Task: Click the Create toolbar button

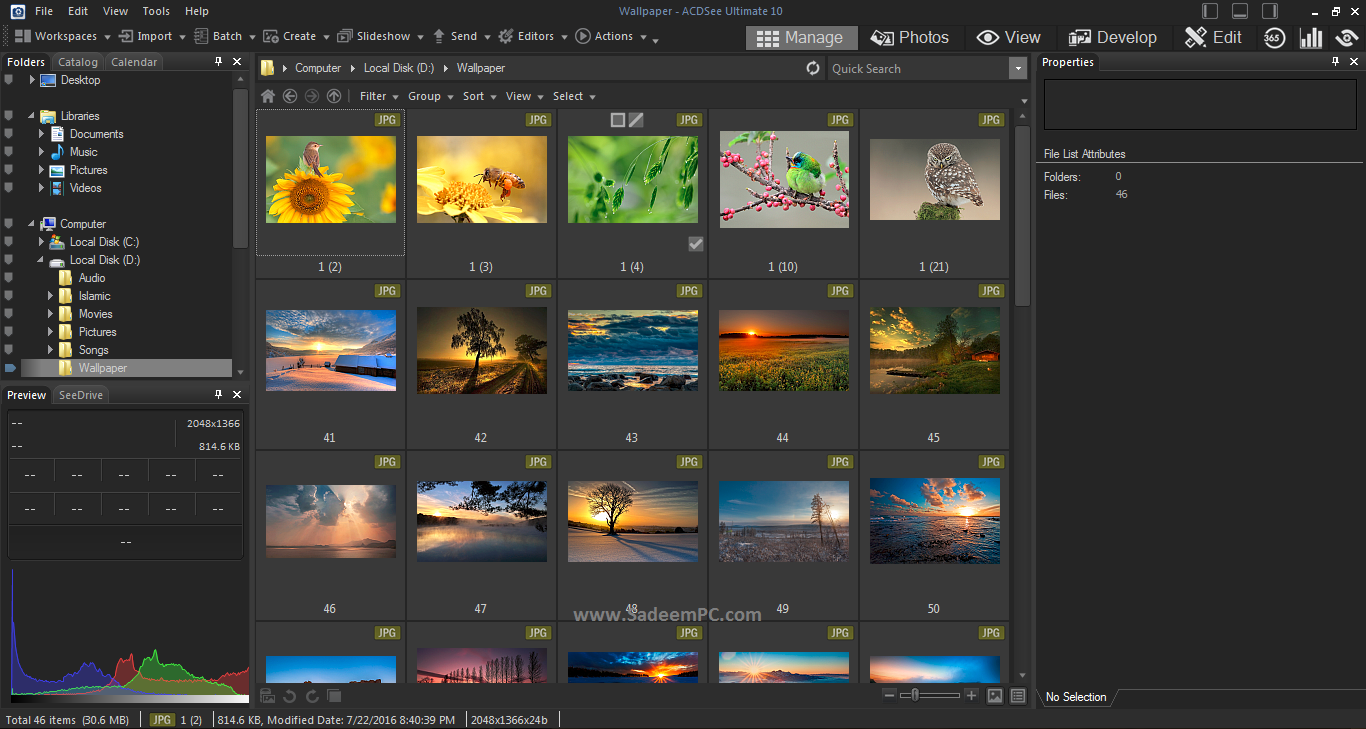Action: pos(291,36)
